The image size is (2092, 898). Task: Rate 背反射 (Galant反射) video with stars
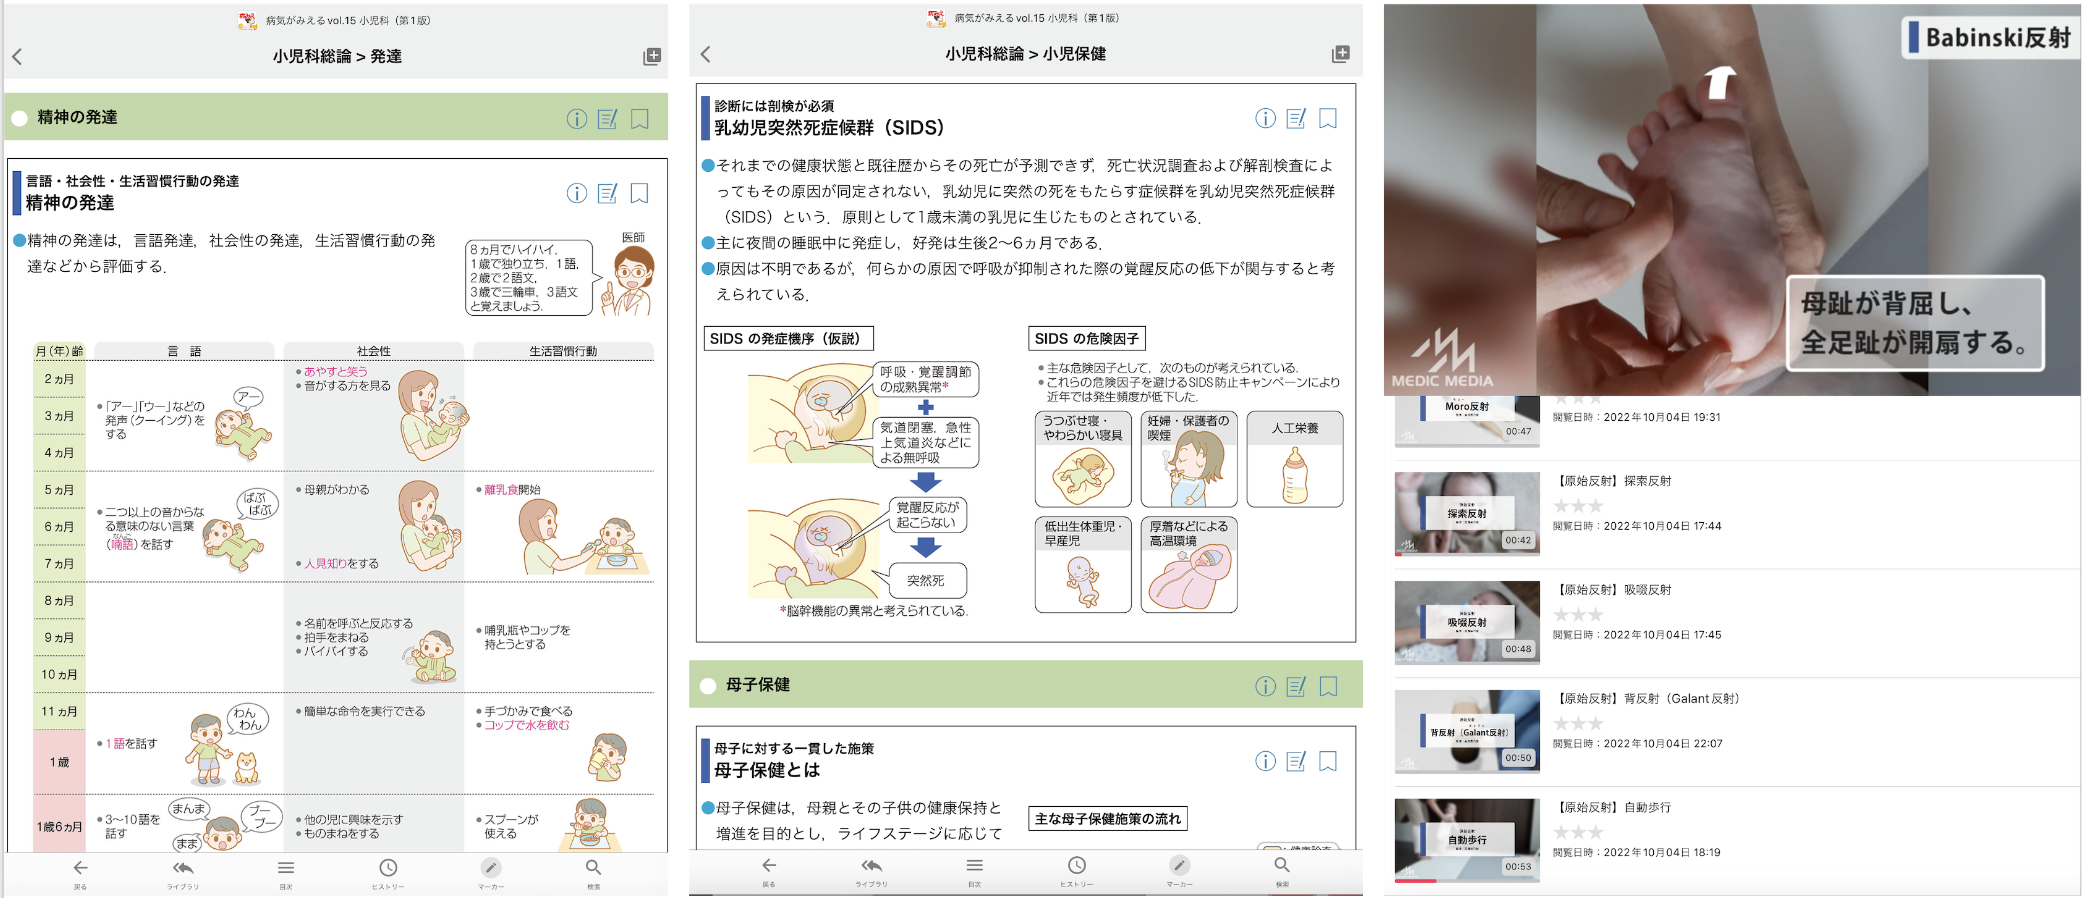point(1578,724)
